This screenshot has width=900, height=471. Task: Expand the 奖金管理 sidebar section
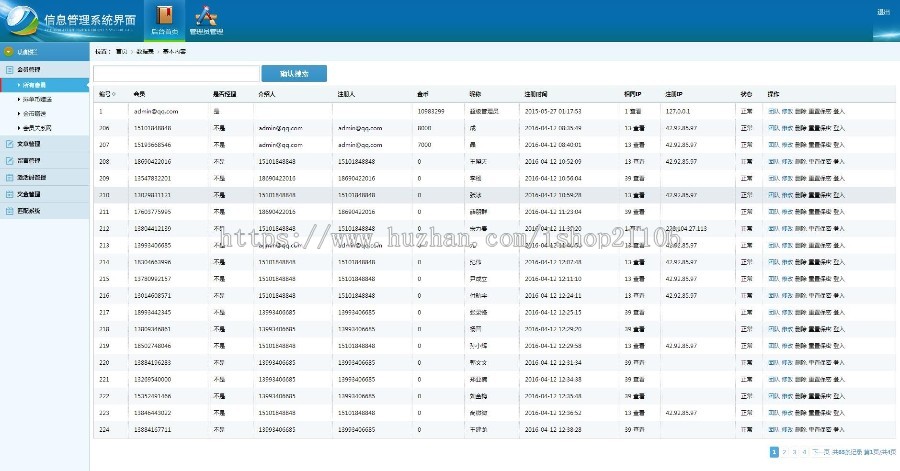point(45,194)
